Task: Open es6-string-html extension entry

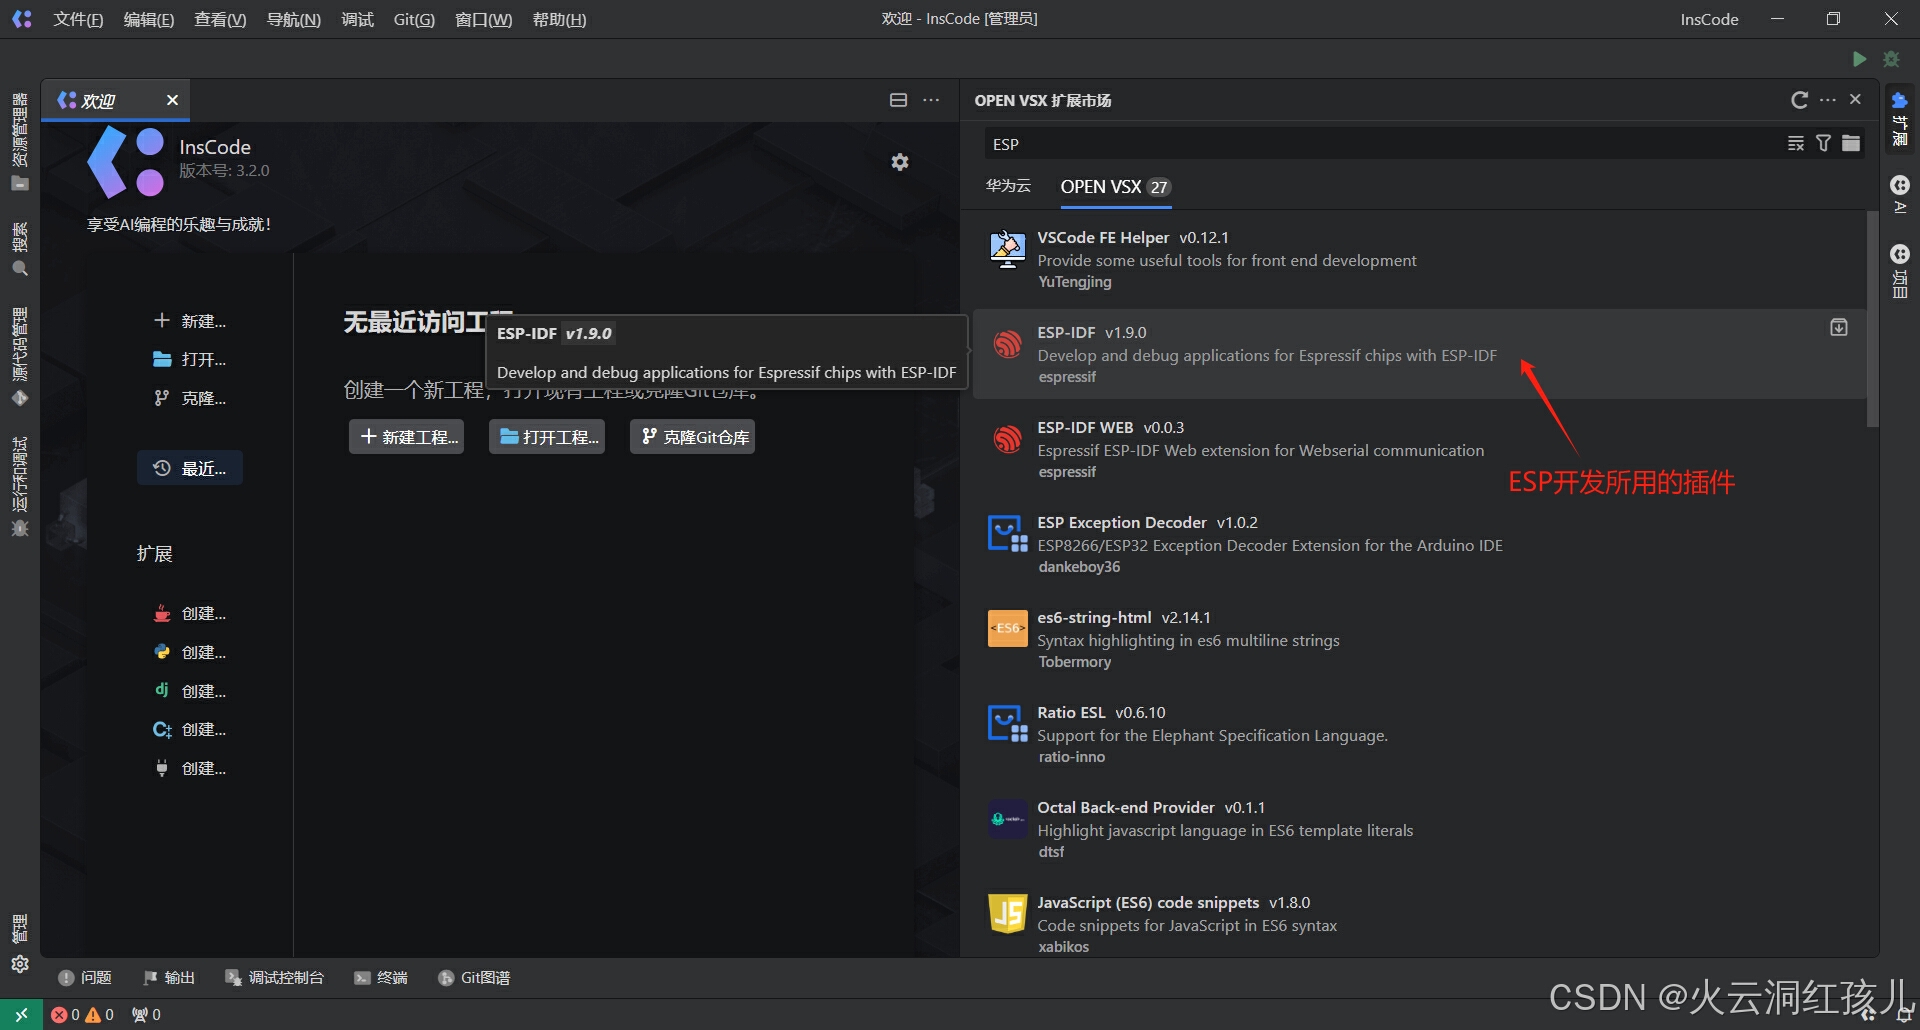Action: 1419,639
